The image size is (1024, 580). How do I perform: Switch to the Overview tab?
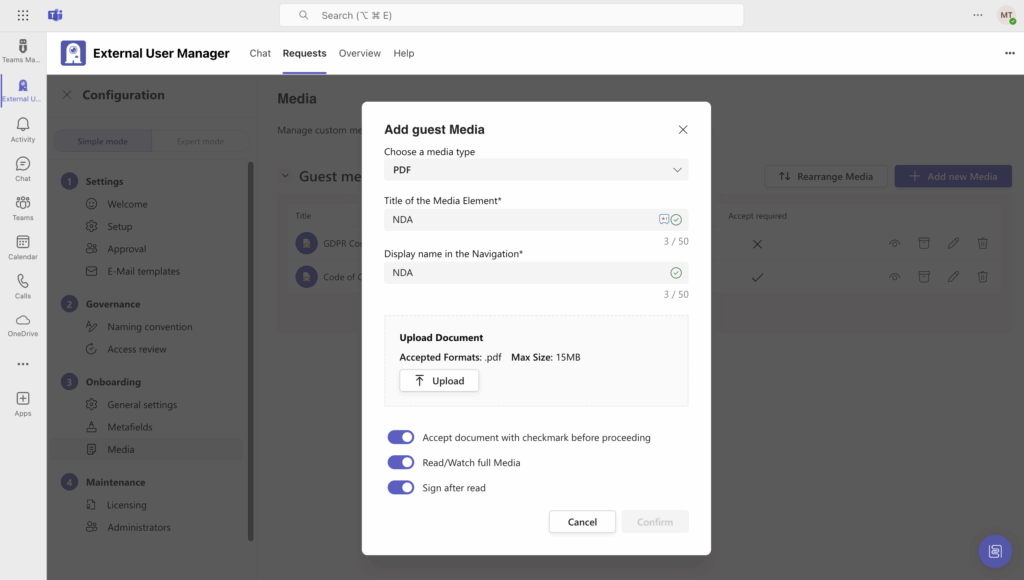(359, 53)
